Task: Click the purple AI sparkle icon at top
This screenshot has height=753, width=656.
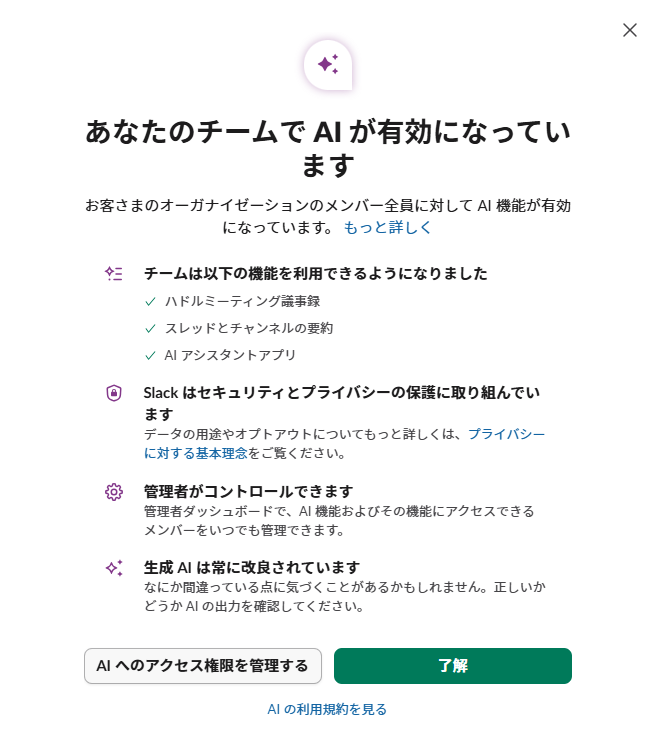Action: point(328,65)
